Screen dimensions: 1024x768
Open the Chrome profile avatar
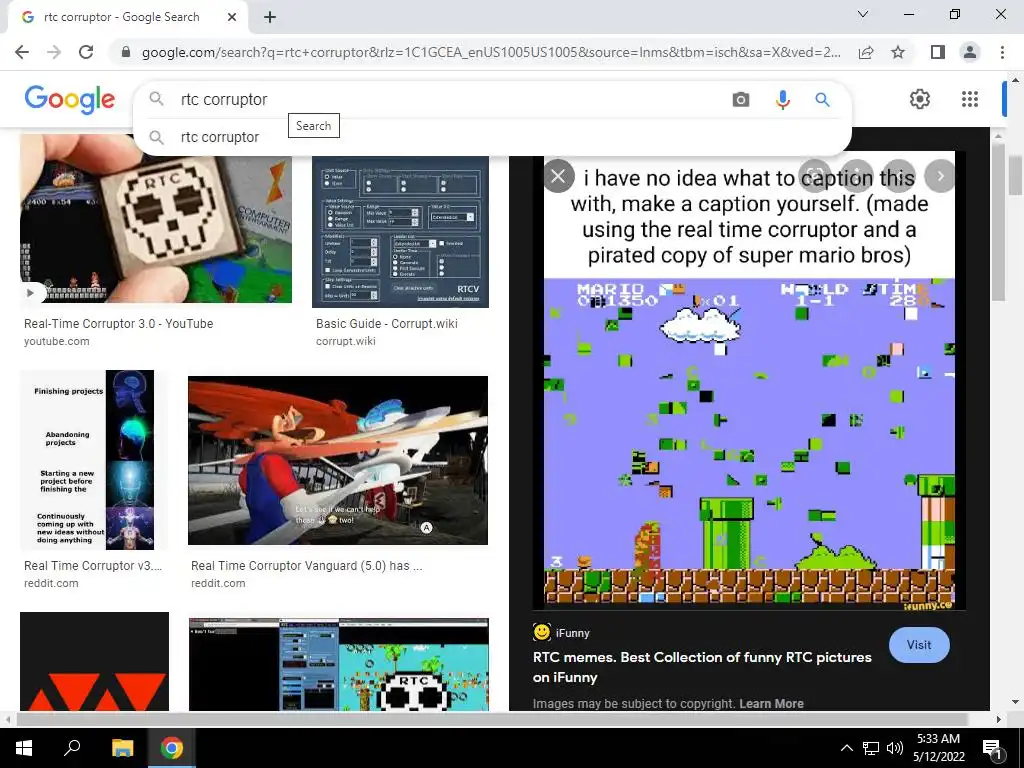click(970, 52)
